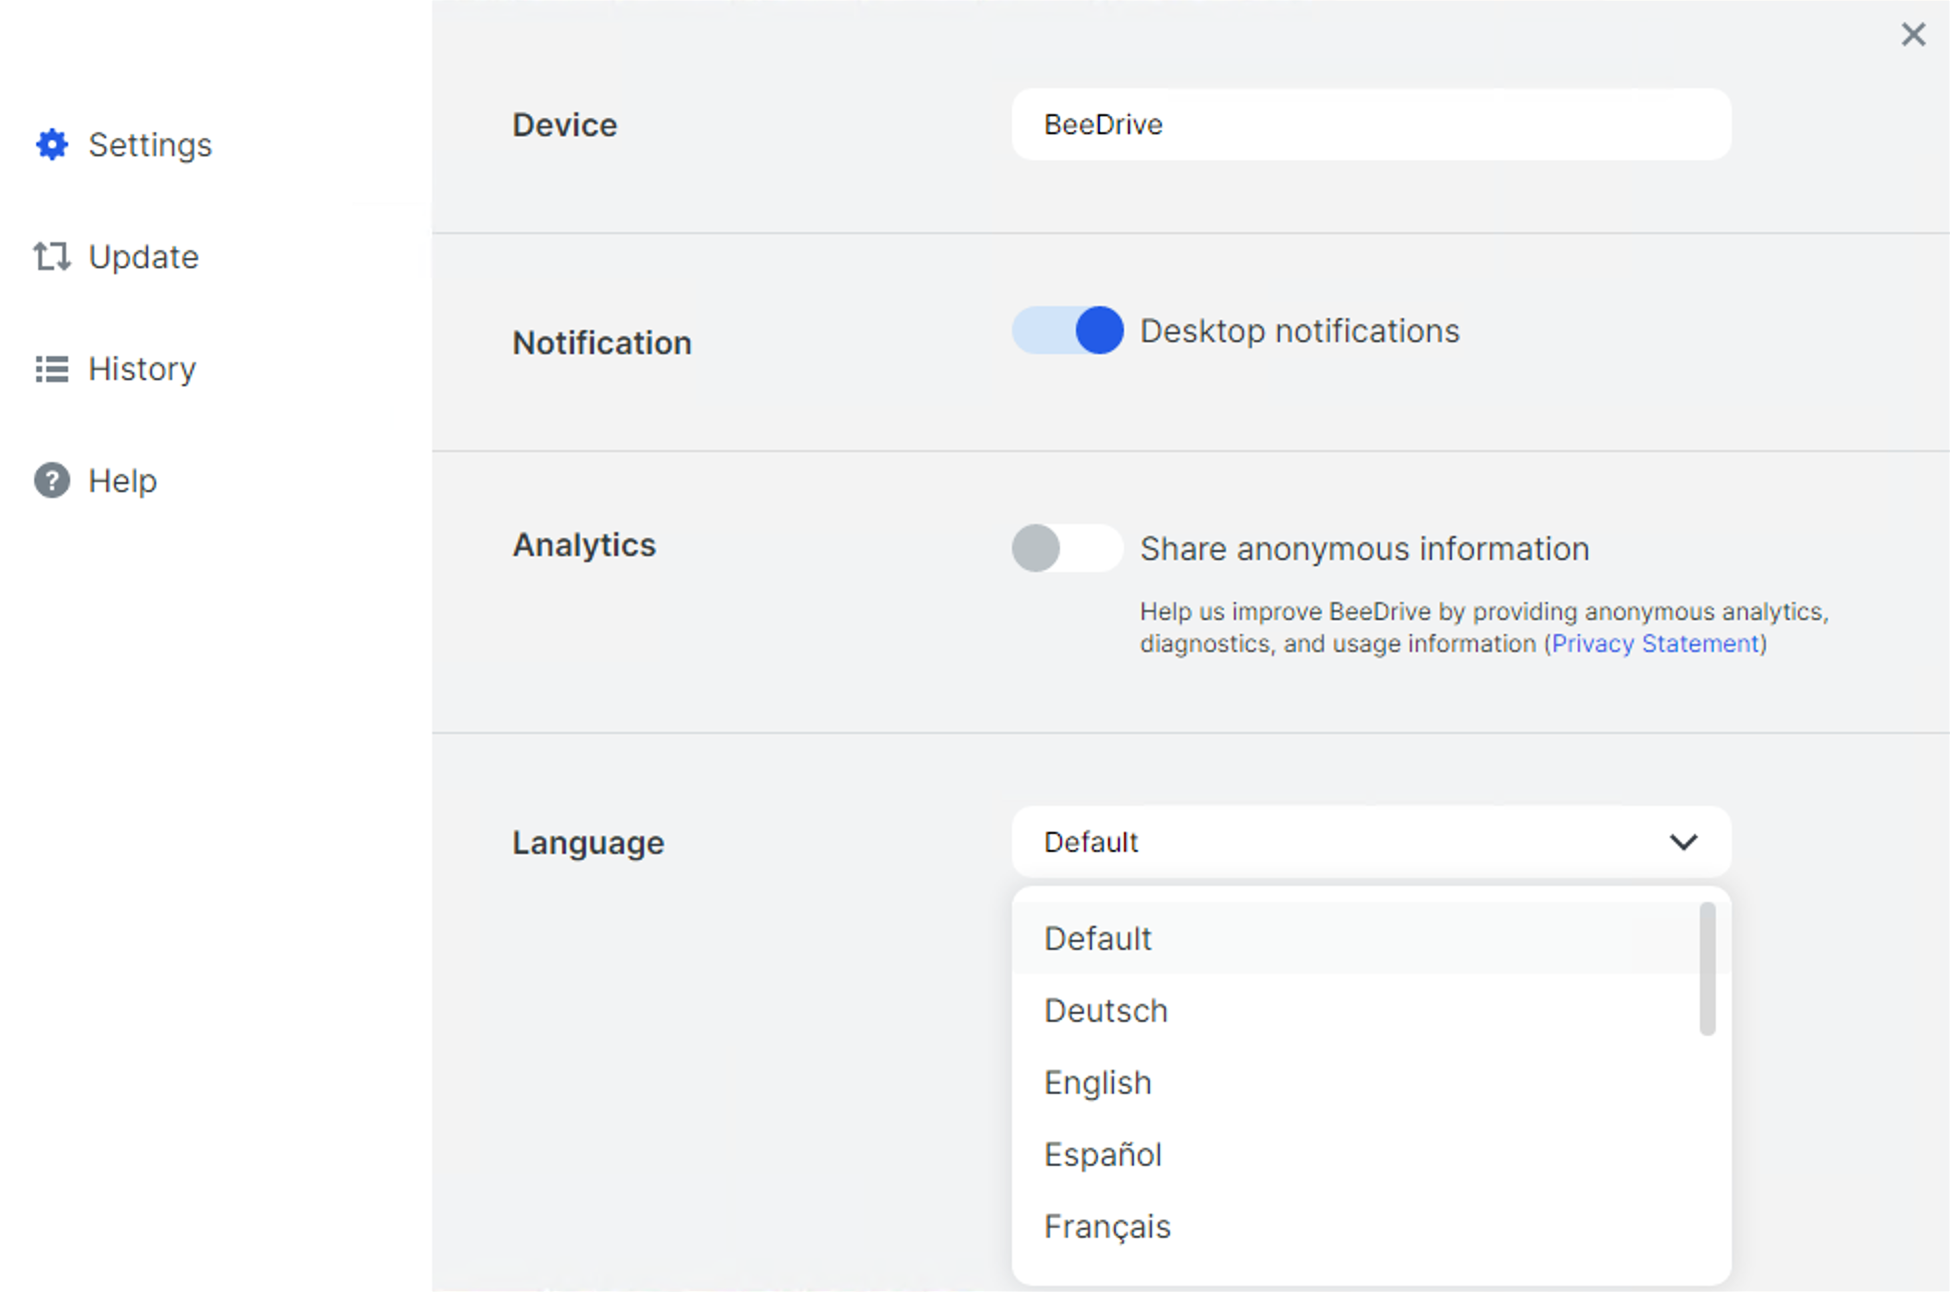Click the Language dropdown chevron arrow
Image resolution: width=1950 pixels, height=1292 pixels.
(1684, 842)
